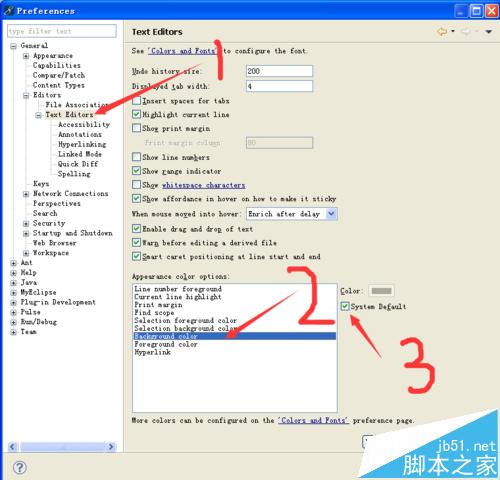
Task: Select Hyperlinking under Text Editors
Action: click(x=82, y=144)
